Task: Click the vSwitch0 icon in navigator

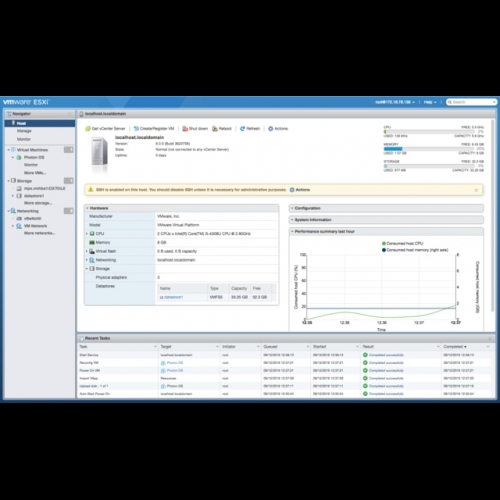Action: click(19, 219)
